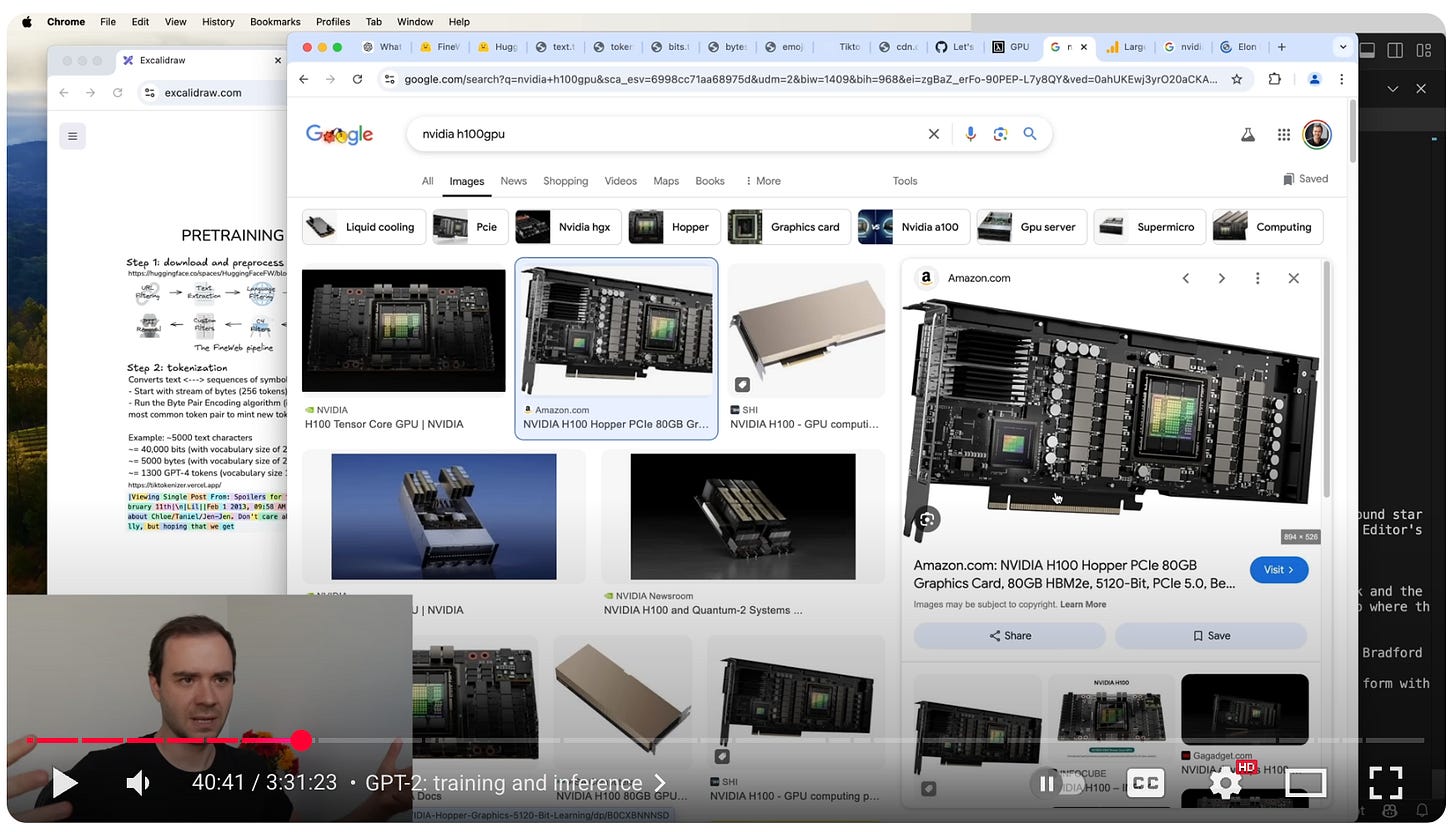Viewport: 1456px width, 832px height.
Task: Play the video with the play button
Action: point(65,783)
